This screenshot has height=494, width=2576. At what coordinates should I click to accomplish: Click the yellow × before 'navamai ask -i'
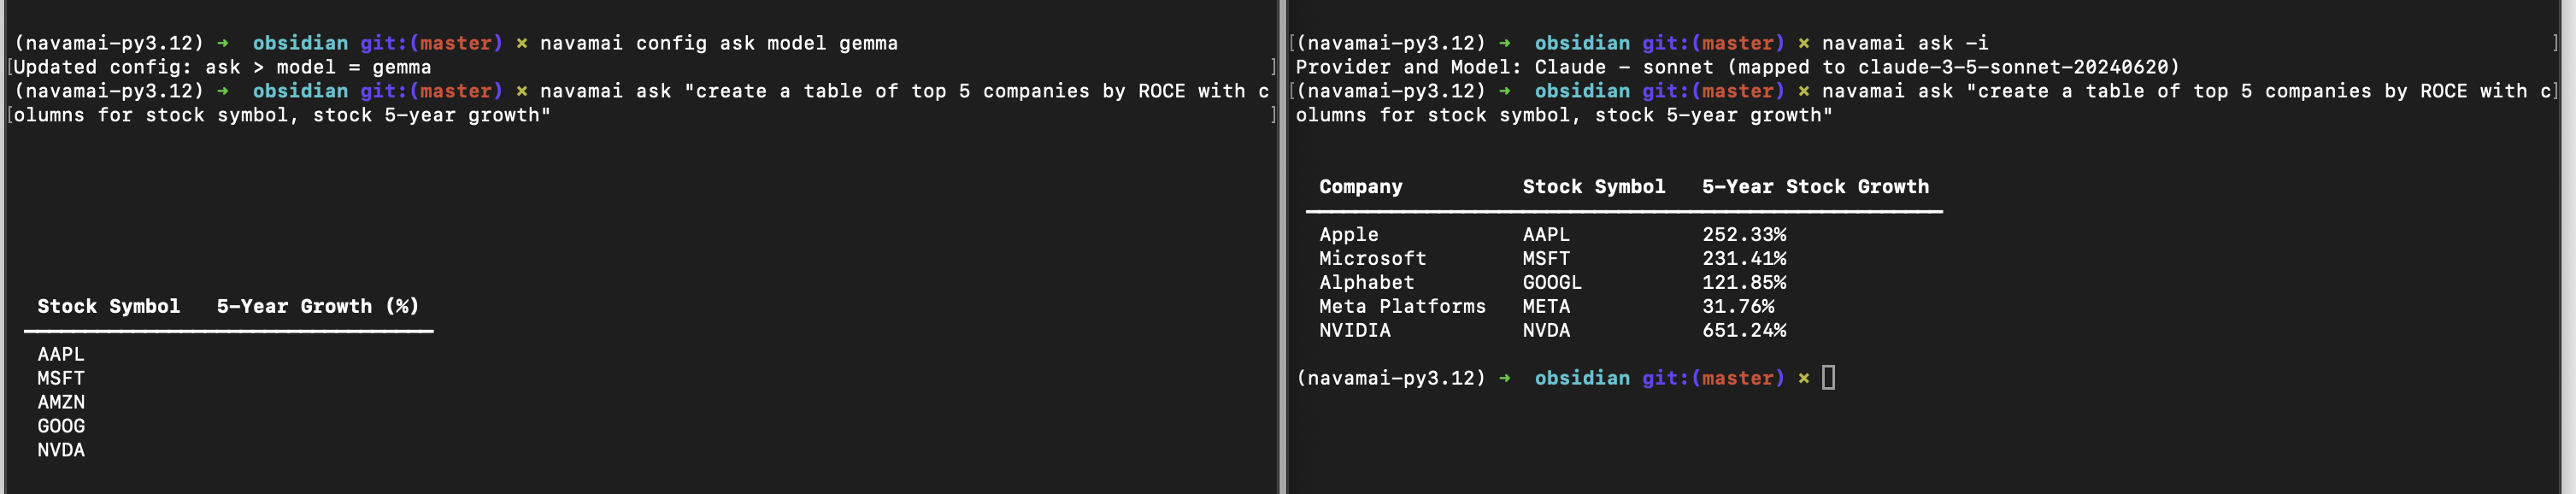1803,43
